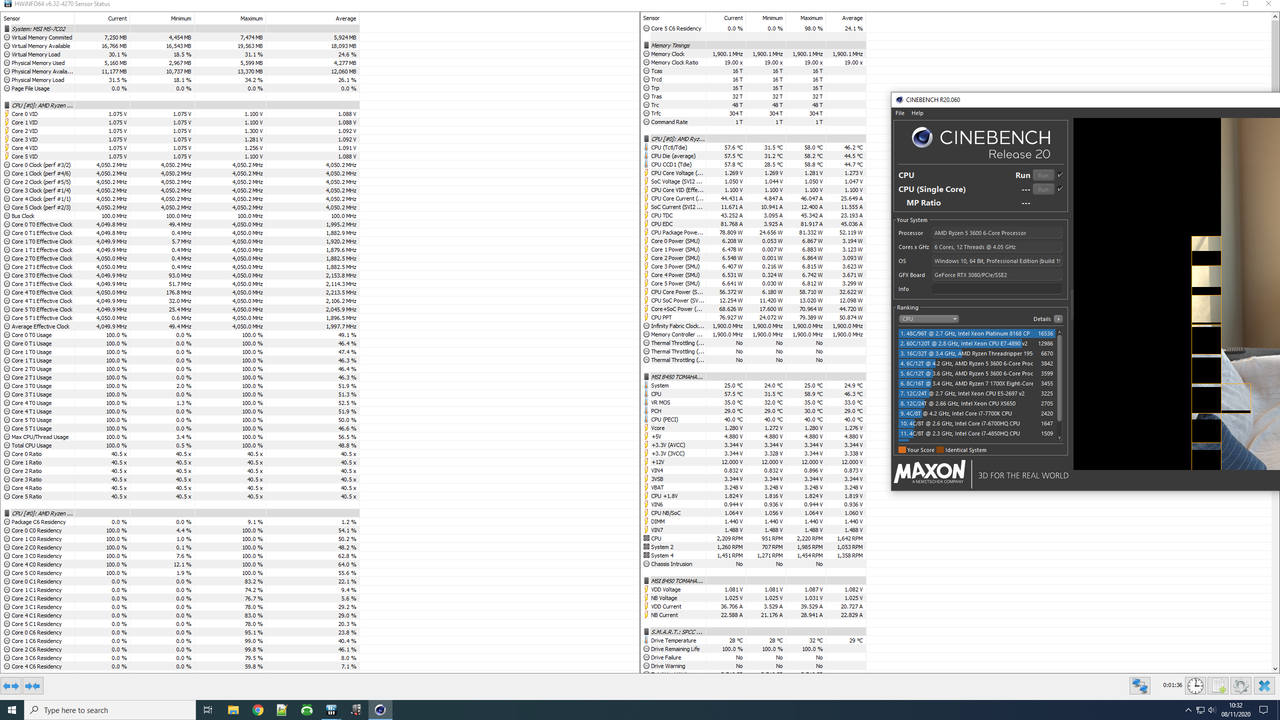Viewport: 1280px width, 720px height.
Task: Click the Cinebench sphere logo
Action: 922,137
